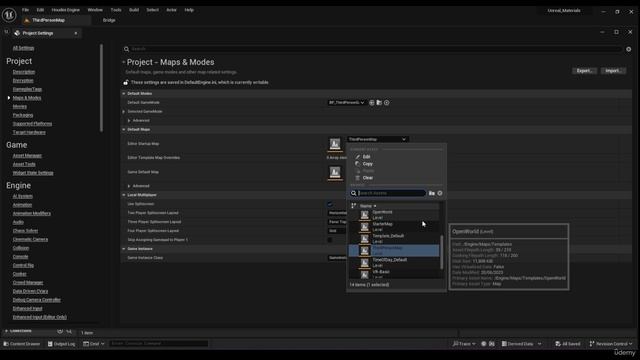Click the Export button
The width and height of the screenshot is (640, 360).
584,71
